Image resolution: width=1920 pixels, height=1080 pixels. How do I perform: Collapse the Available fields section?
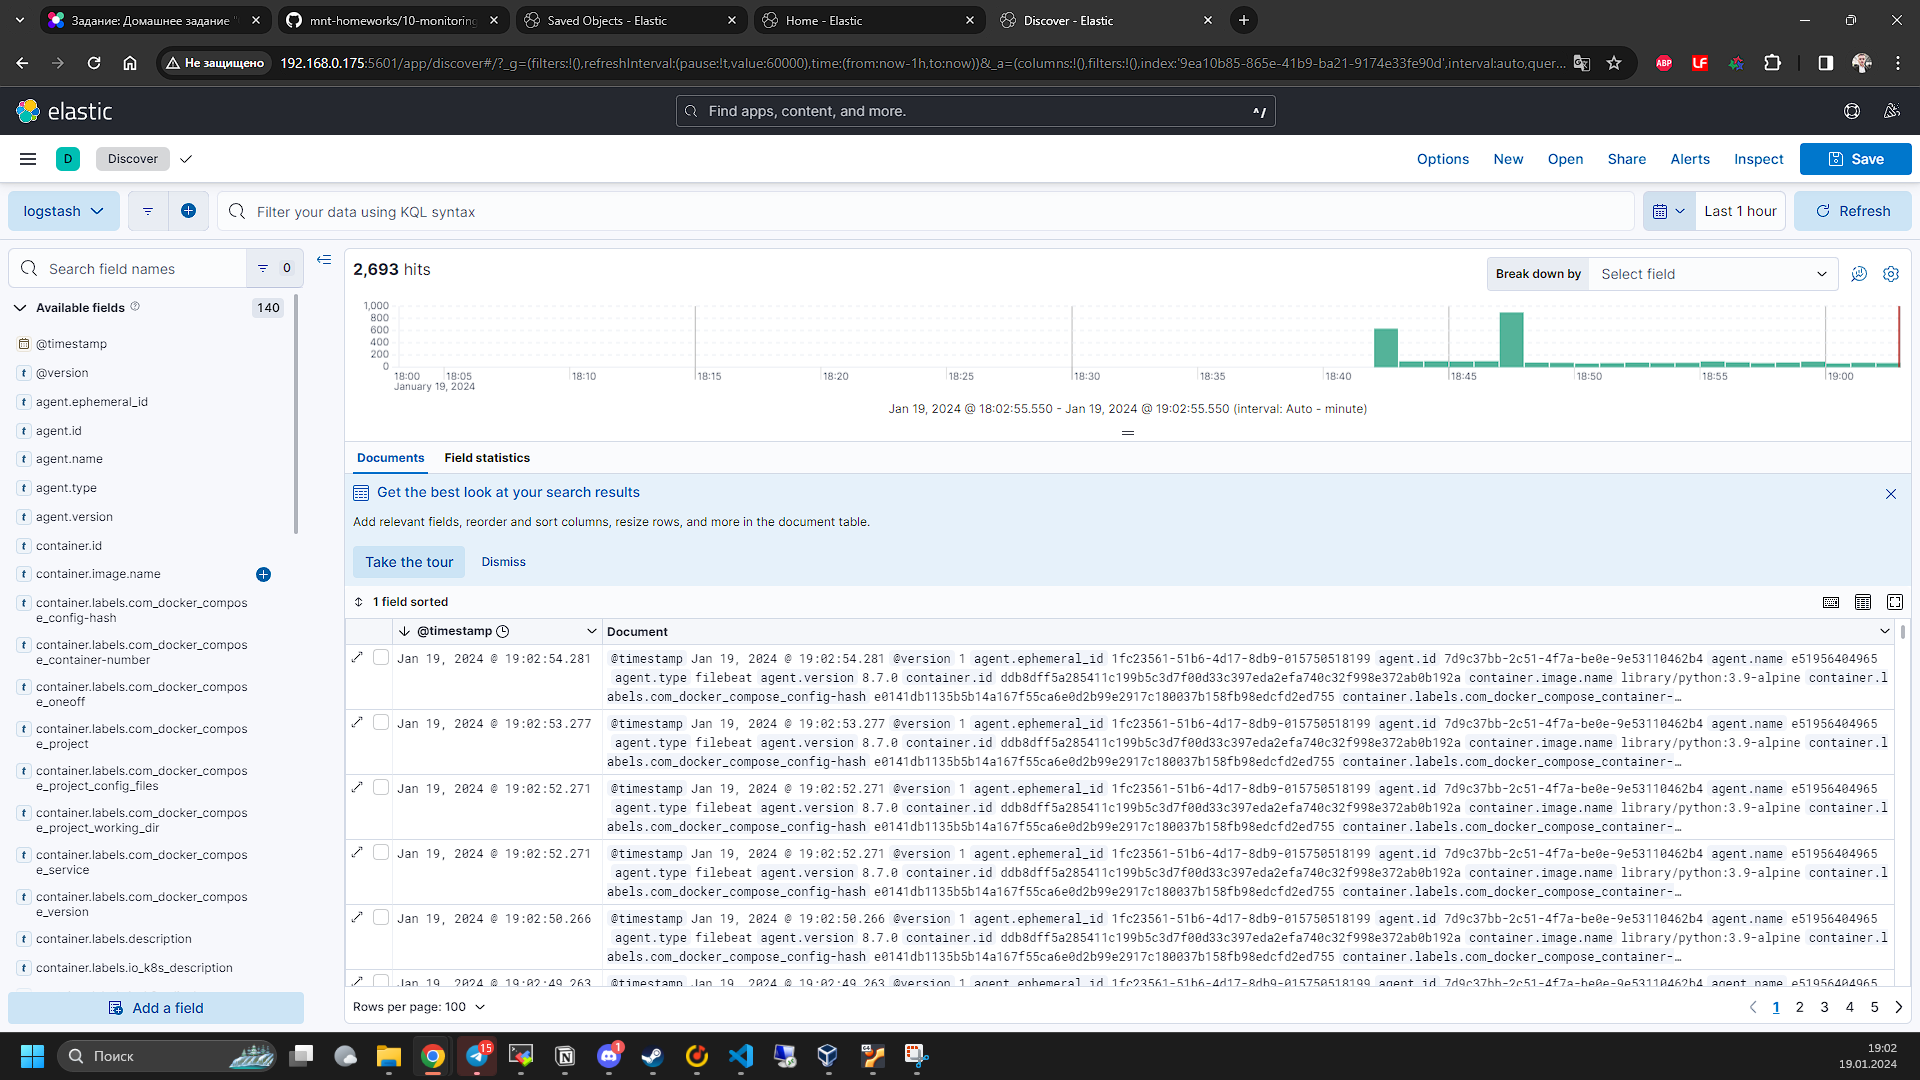pos(20,308)
